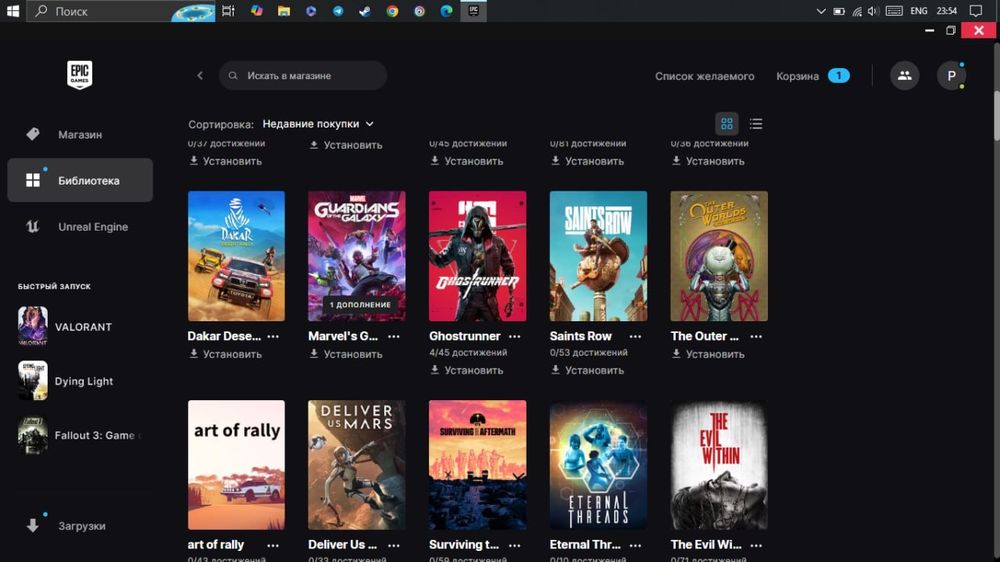The image size is (1000, 562).
Task: Open the Store (Магазин) section
Action: pos(80,135)
